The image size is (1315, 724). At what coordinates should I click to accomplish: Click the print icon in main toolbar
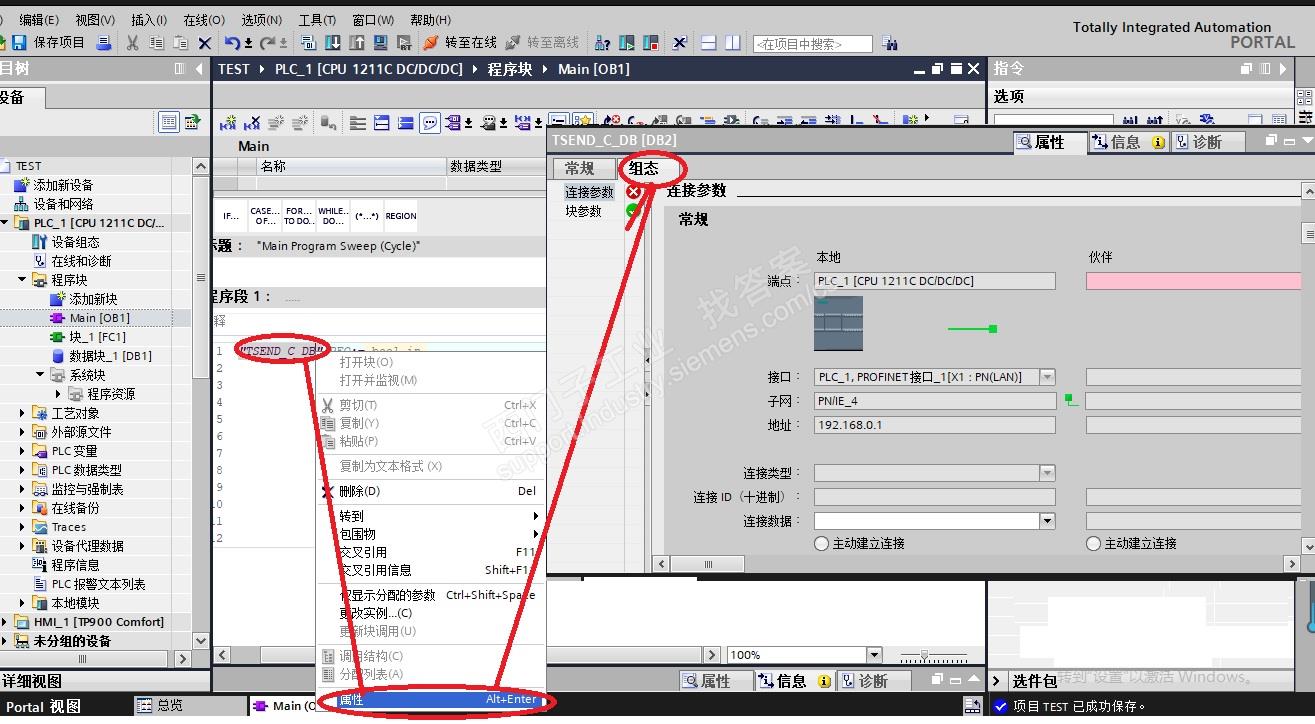click(x=104, y=43)
